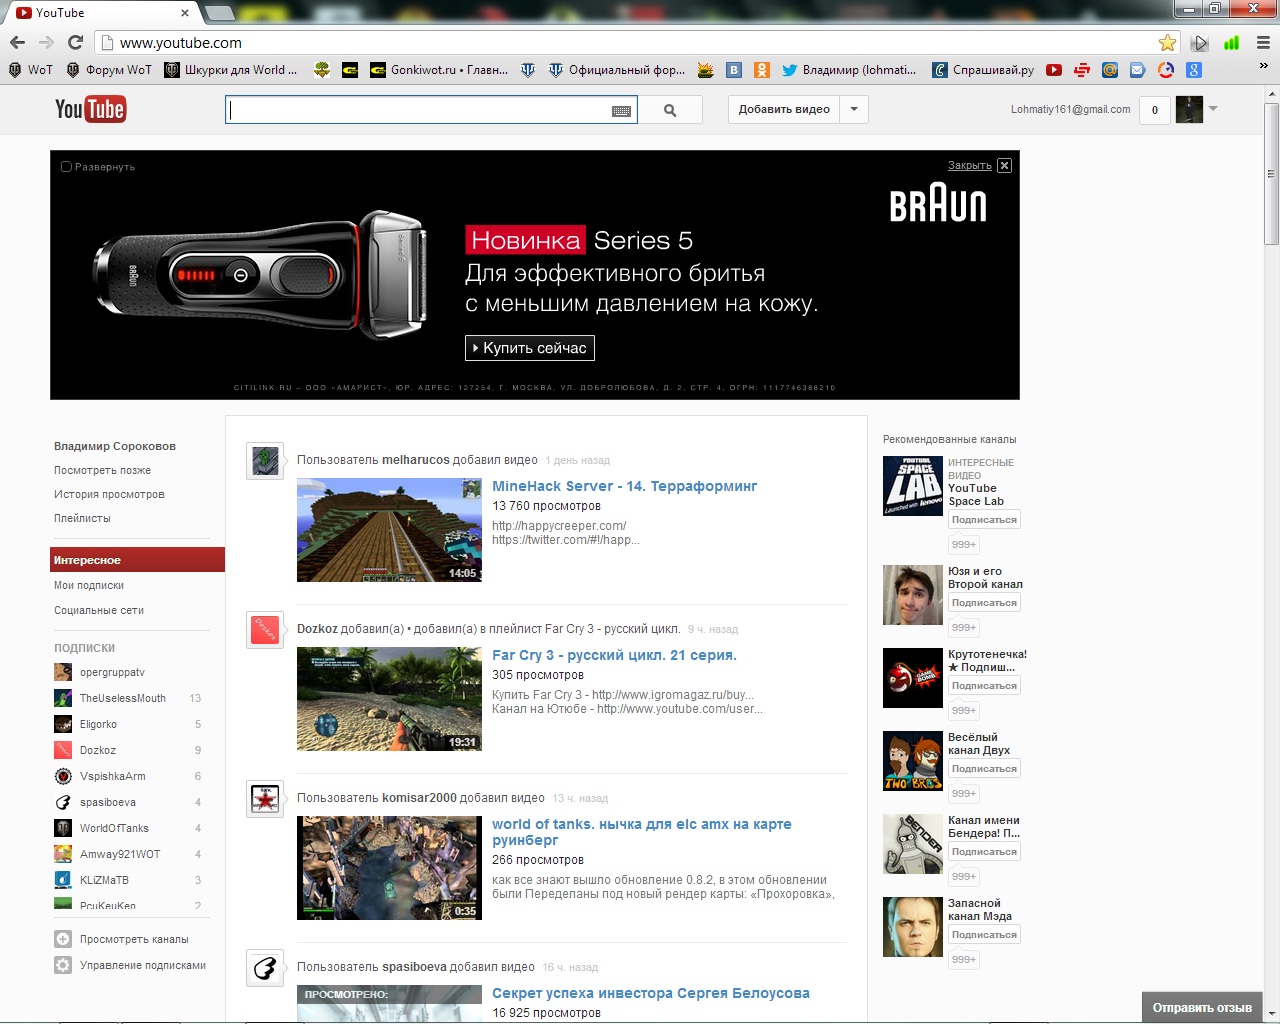Open Плейлисты in the sidebar
Image resolution: width=1280 pixels, height=1024 pixels.
[82, 518]
